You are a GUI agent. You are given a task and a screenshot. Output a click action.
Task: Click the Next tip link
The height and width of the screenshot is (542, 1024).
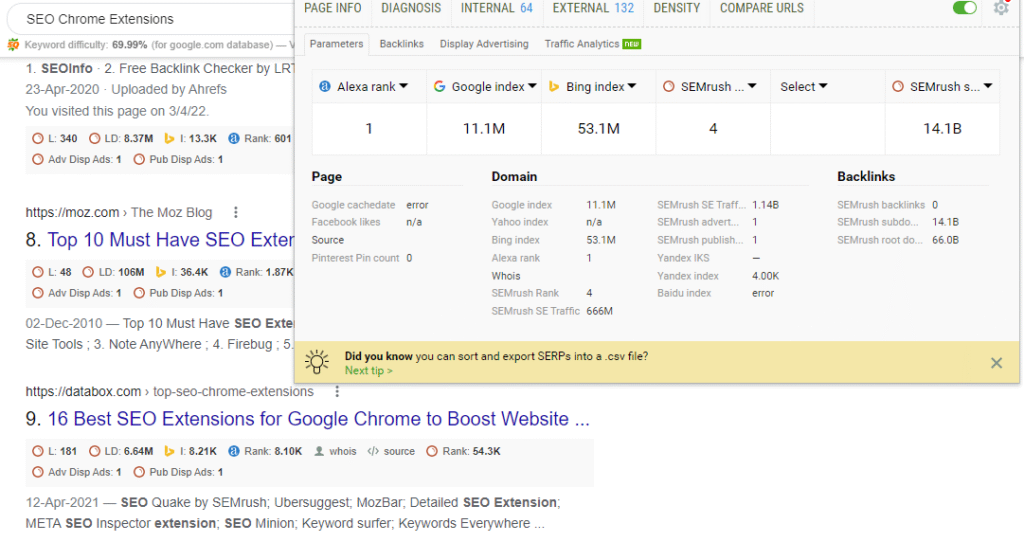[368, 371]
